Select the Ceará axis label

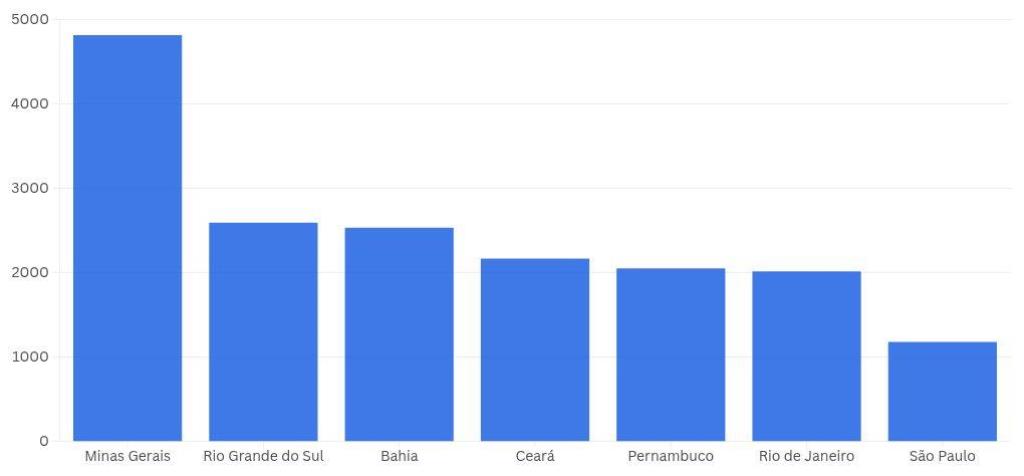click(535, 457)
